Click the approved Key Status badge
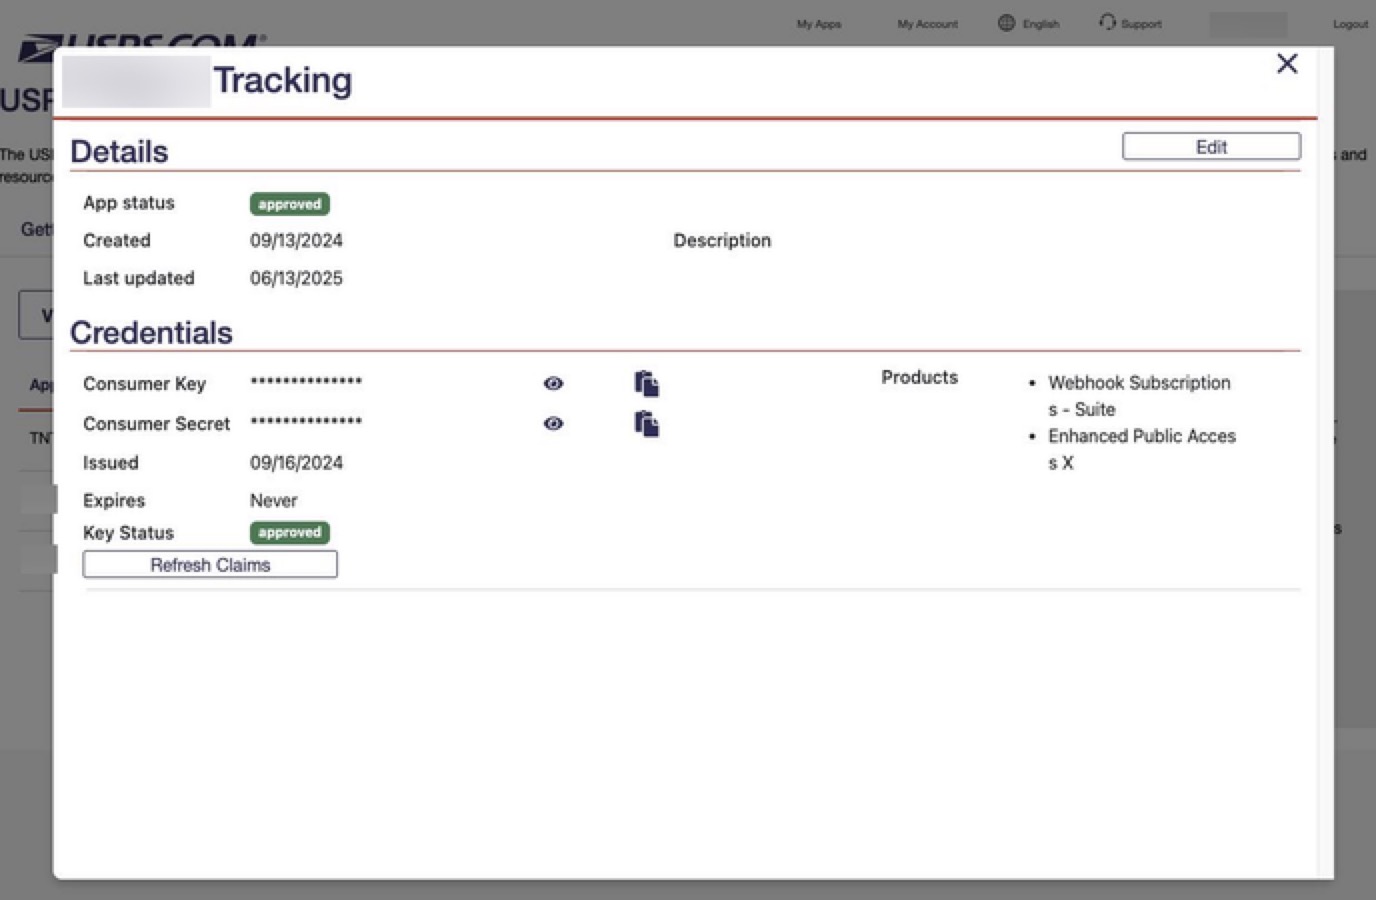Screen dimensions: 1376x900 (290, 533)
